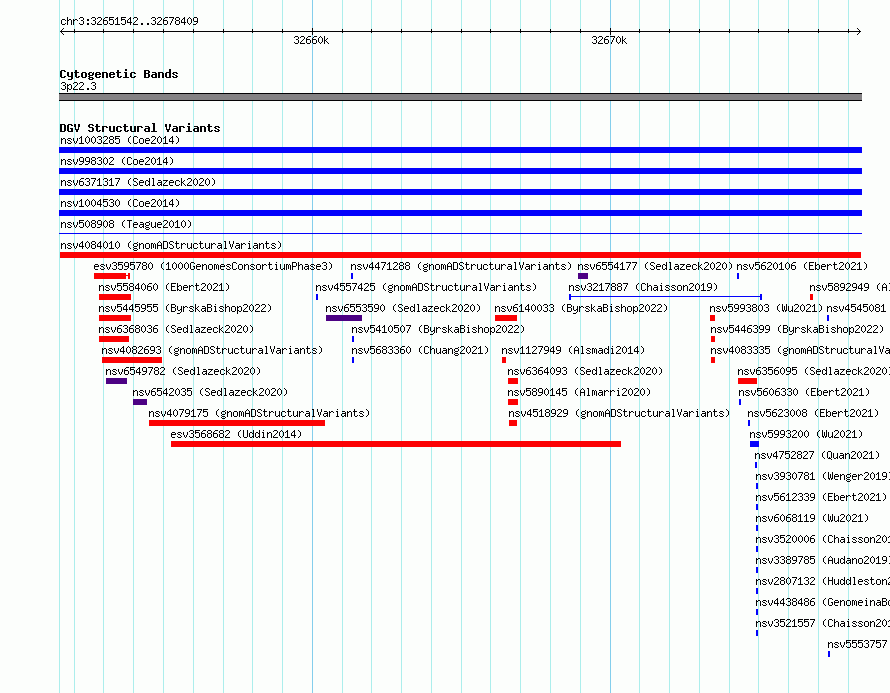Open nsv5612339 (Ebert2021) label
This screenshot has height=693, width=890.
(x=821, y=497)
